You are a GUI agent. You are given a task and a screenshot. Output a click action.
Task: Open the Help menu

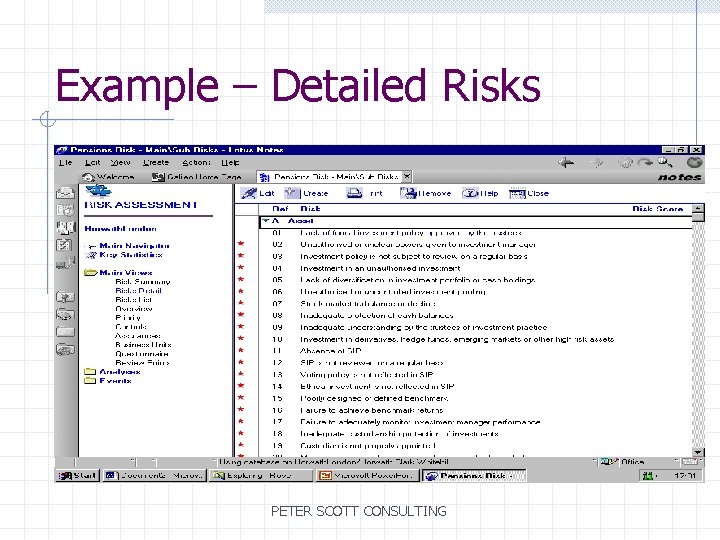point(230,163)
